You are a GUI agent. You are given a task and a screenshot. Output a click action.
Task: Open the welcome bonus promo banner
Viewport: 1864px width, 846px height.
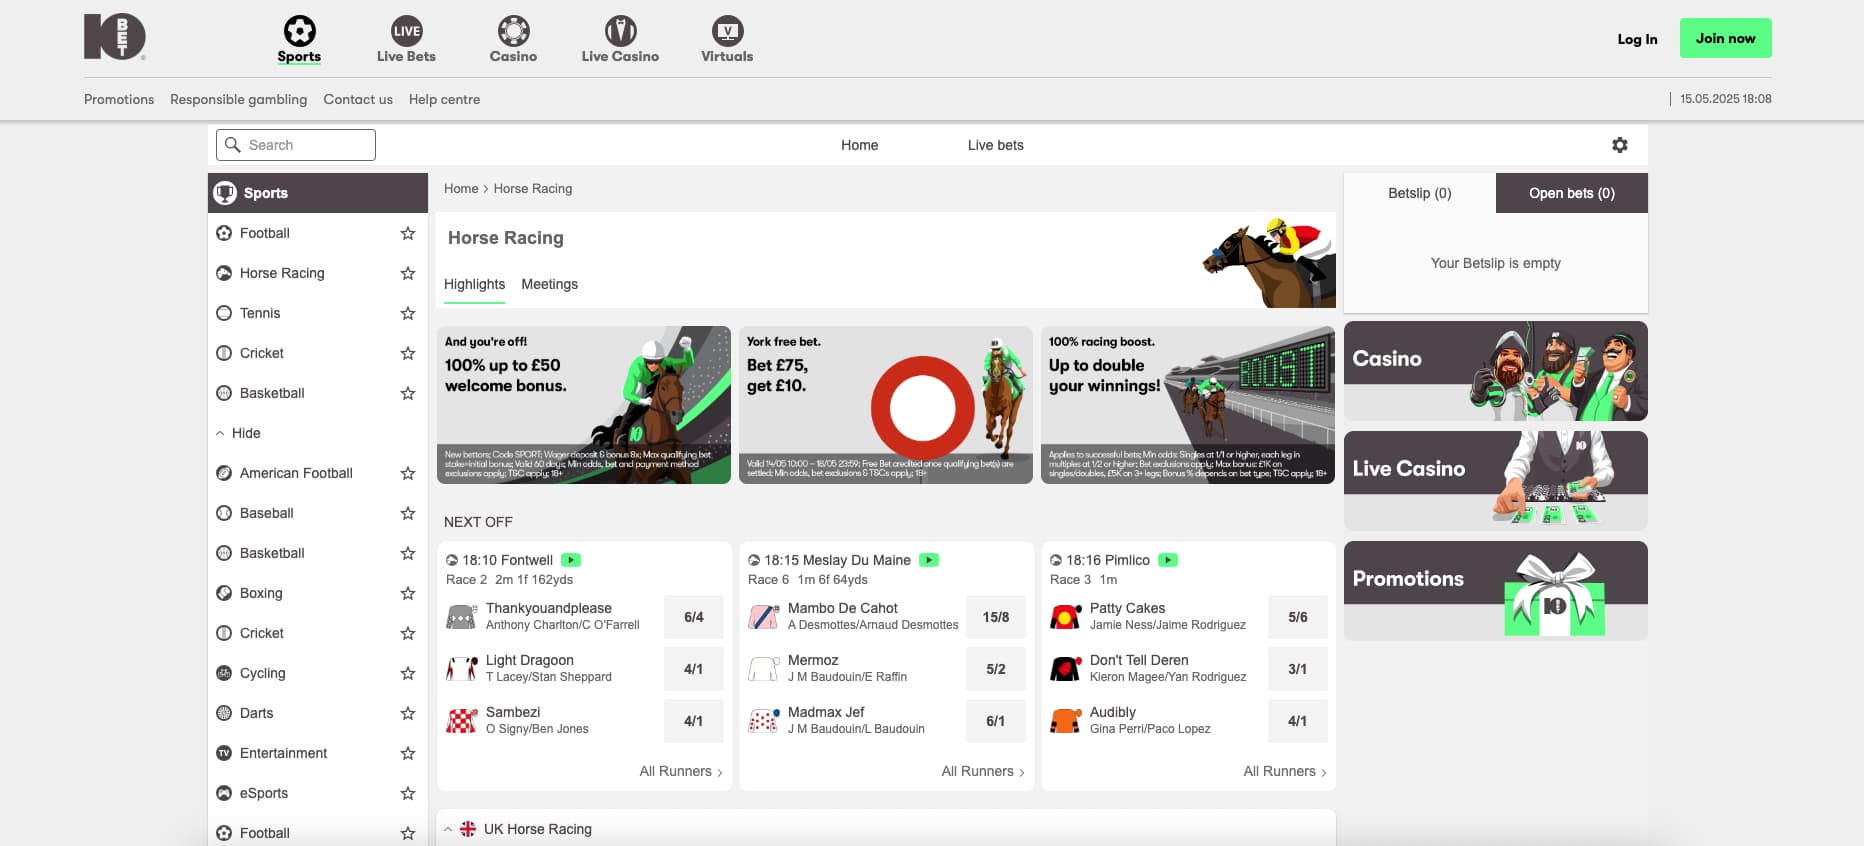584,405
